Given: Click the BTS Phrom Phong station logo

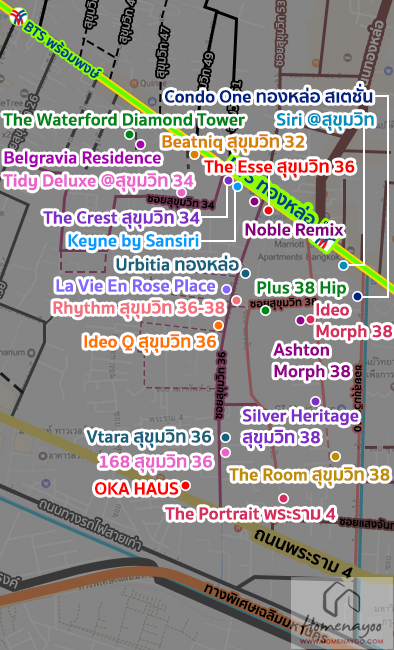Looking at the screenshot, I should point(18,17).
